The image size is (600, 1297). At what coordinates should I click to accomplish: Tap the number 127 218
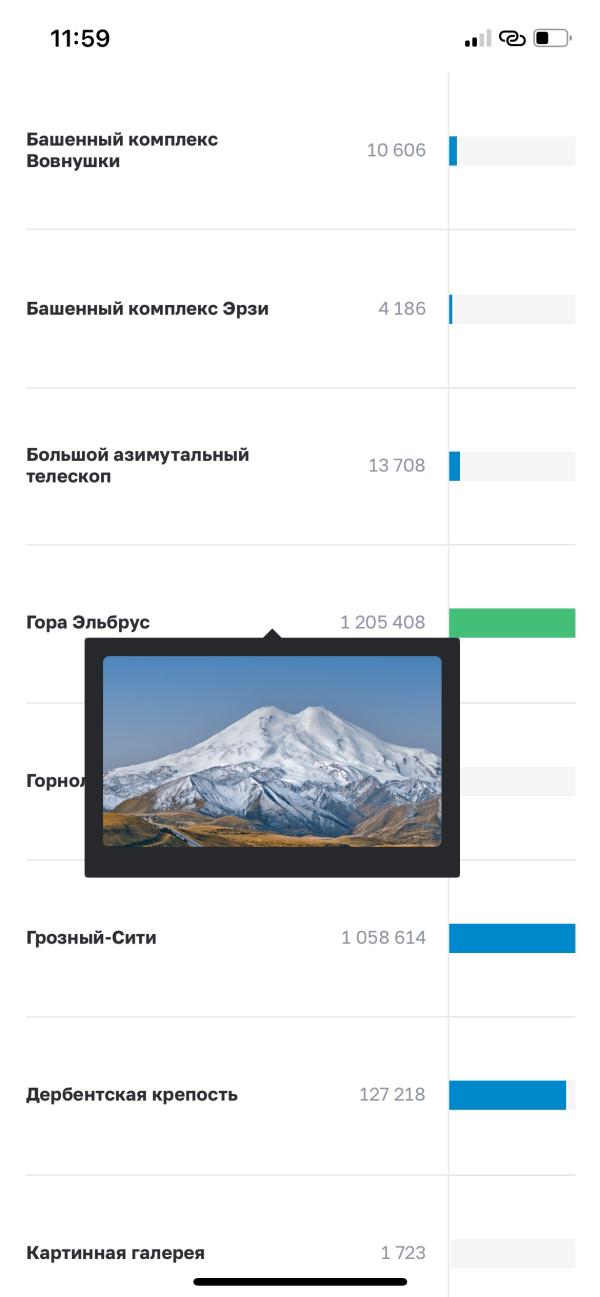(x=392, y=1094)
